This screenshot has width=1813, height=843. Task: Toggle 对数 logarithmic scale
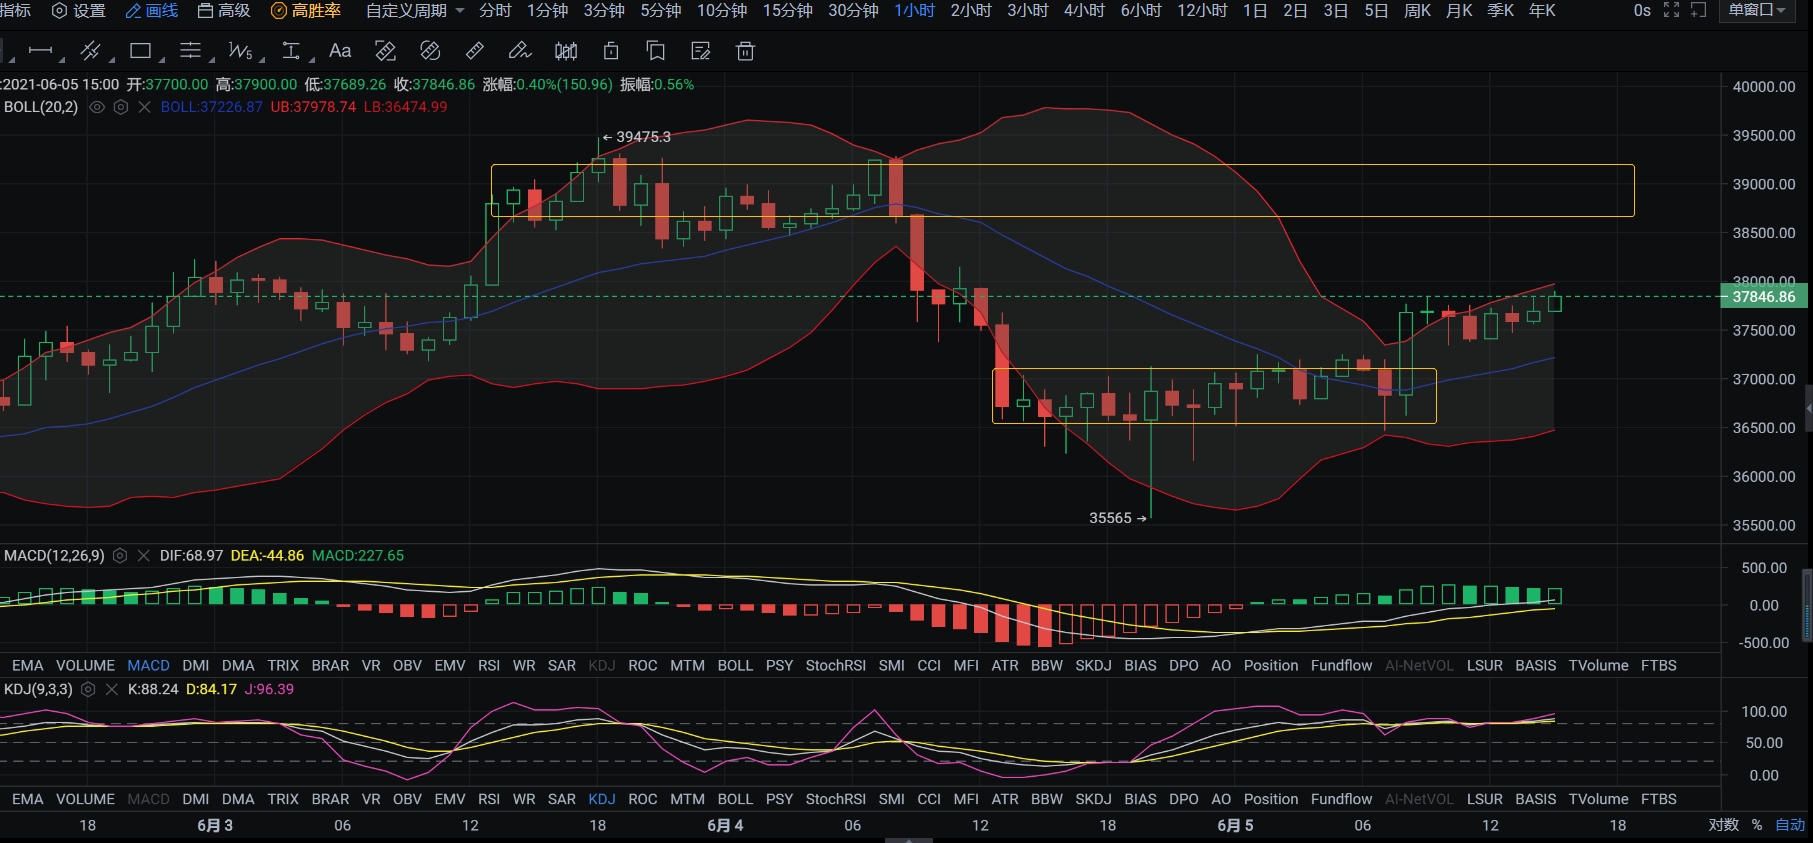point(1723,825)
